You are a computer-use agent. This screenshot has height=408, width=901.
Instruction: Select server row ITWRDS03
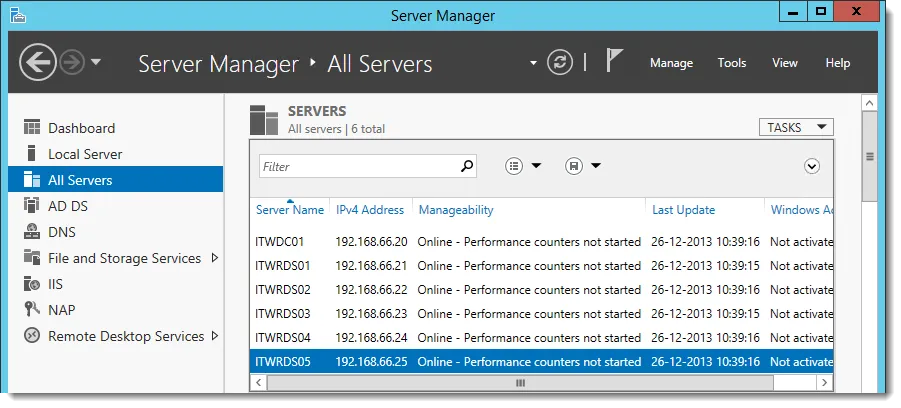pos(542,314)
